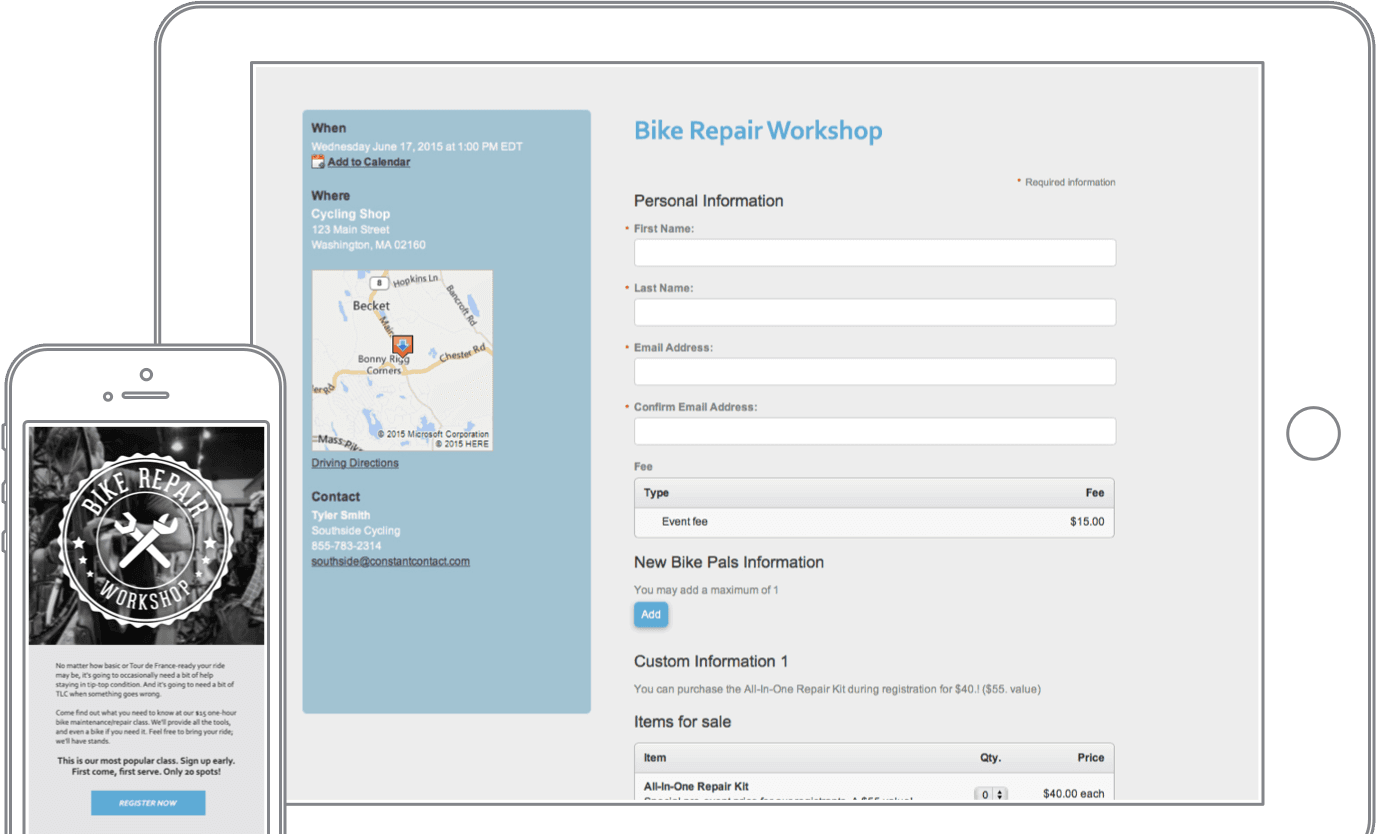Click the Southside Cycling text
Viewport: 1377px width, 834px height.
(356, 531)
